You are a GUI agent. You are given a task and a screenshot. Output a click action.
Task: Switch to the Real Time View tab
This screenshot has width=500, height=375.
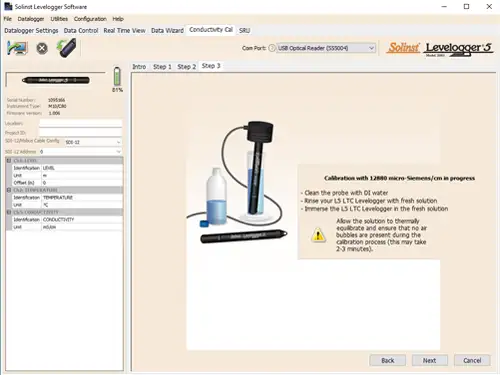[124, 31]
